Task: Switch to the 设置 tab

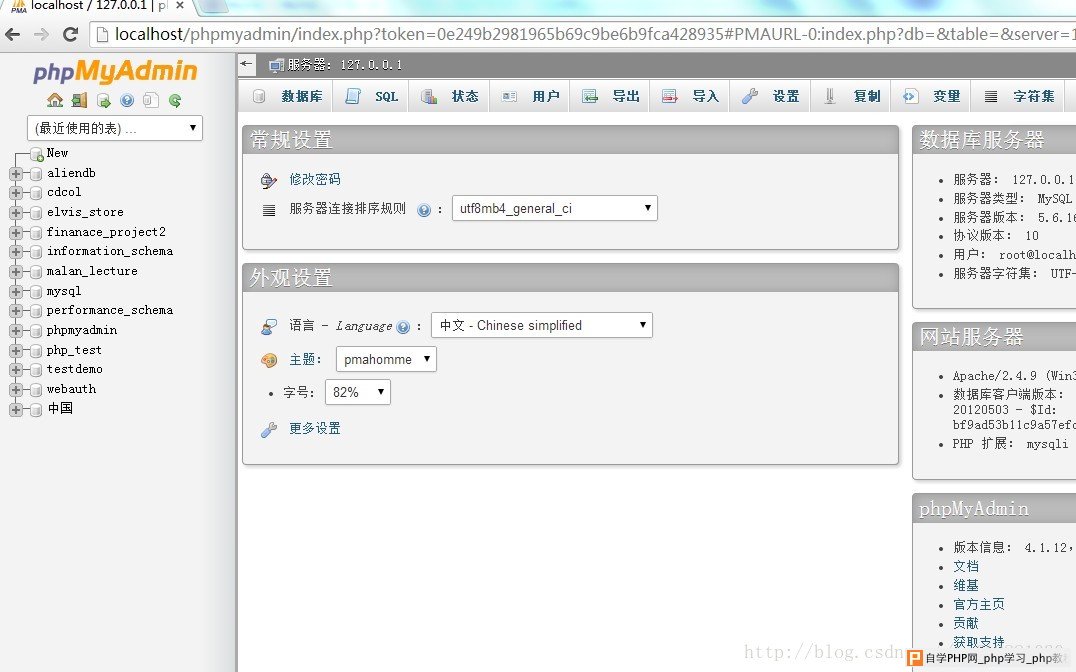Action: [771, 96]
